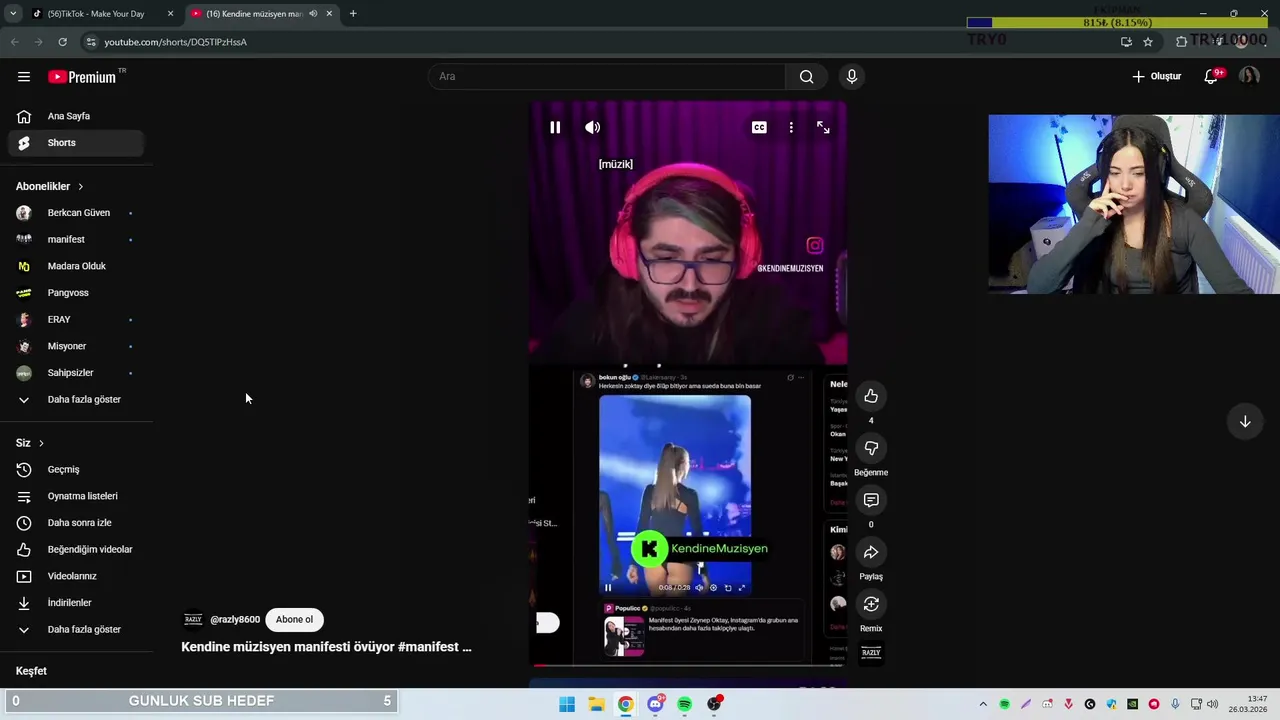This screenshot has width=1280, height=720.
Task: Open Madara Olduk channel
Action: click(x=76, y=266)
